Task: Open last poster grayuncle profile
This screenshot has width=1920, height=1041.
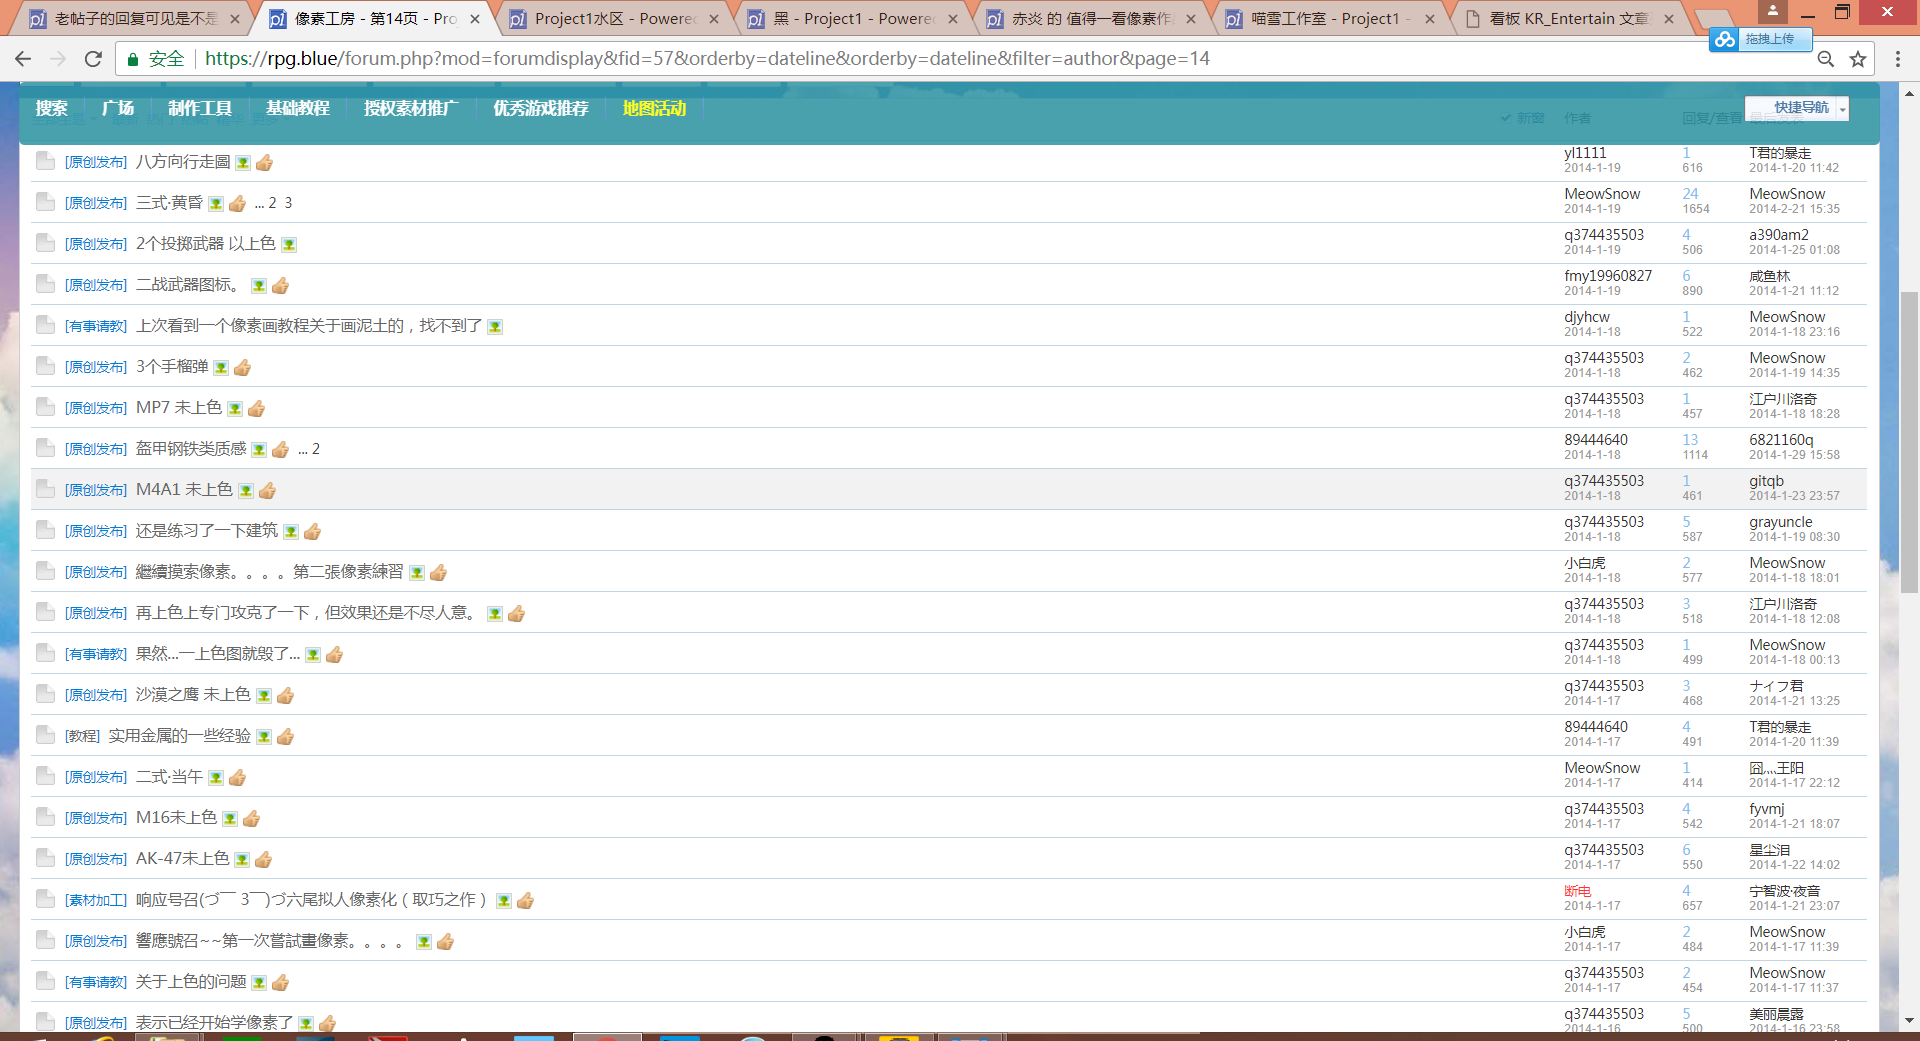Action: point(1780,522)
